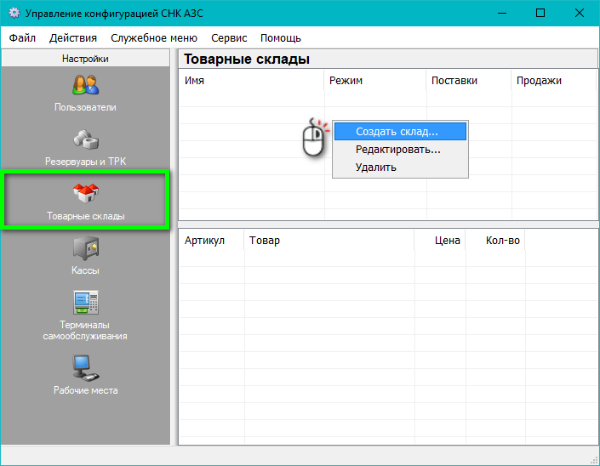Open the Действия menu
The width and height of the screenshot is (600, 466).
tap(72, 38)
